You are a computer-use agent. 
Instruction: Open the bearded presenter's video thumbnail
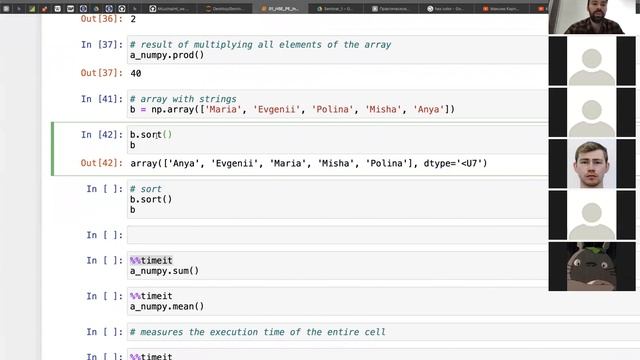tap(591, 17)
